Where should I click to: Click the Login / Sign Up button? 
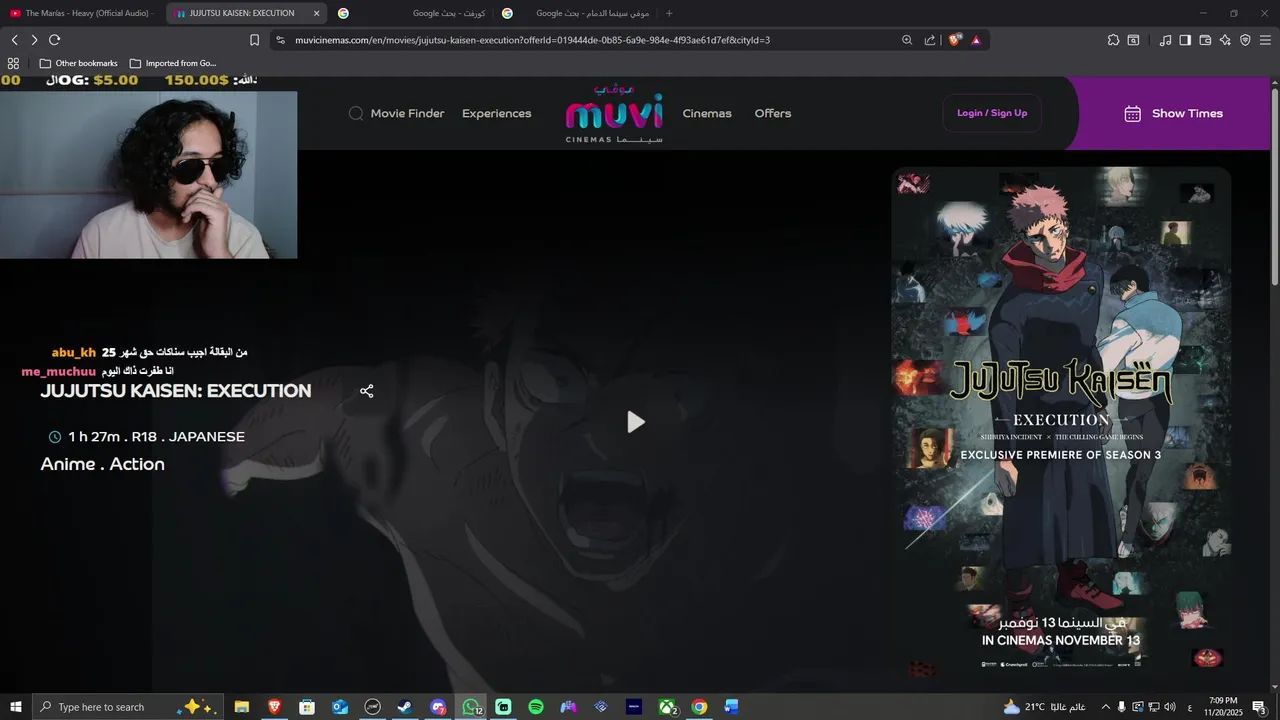click(x=992, y=113)
